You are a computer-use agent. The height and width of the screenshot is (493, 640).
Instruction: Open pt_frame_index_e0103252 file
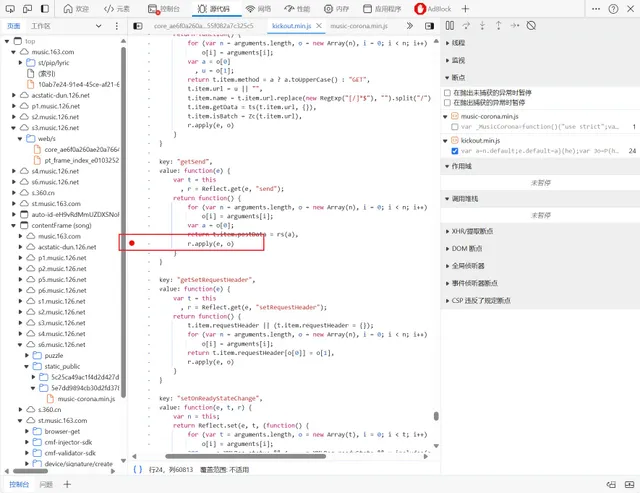82,160
